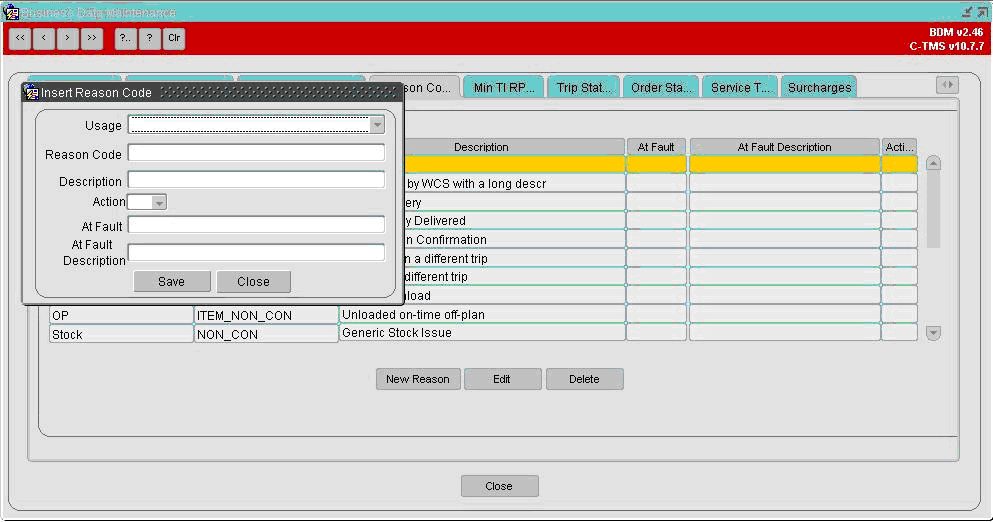The image size is (993, 522).
Task: Click the ?.. enter query toolbar button
Action: coord(125,38)
